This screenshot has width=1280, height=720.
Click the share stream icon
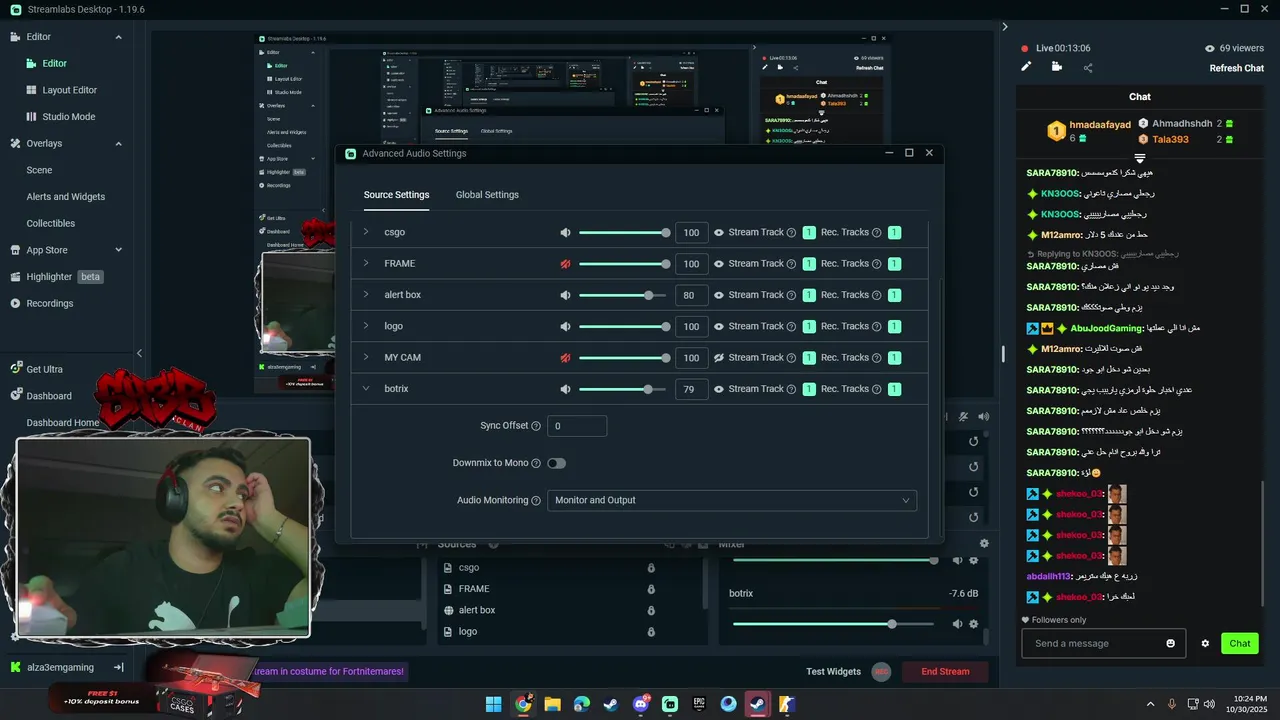tap(1088, 68)
